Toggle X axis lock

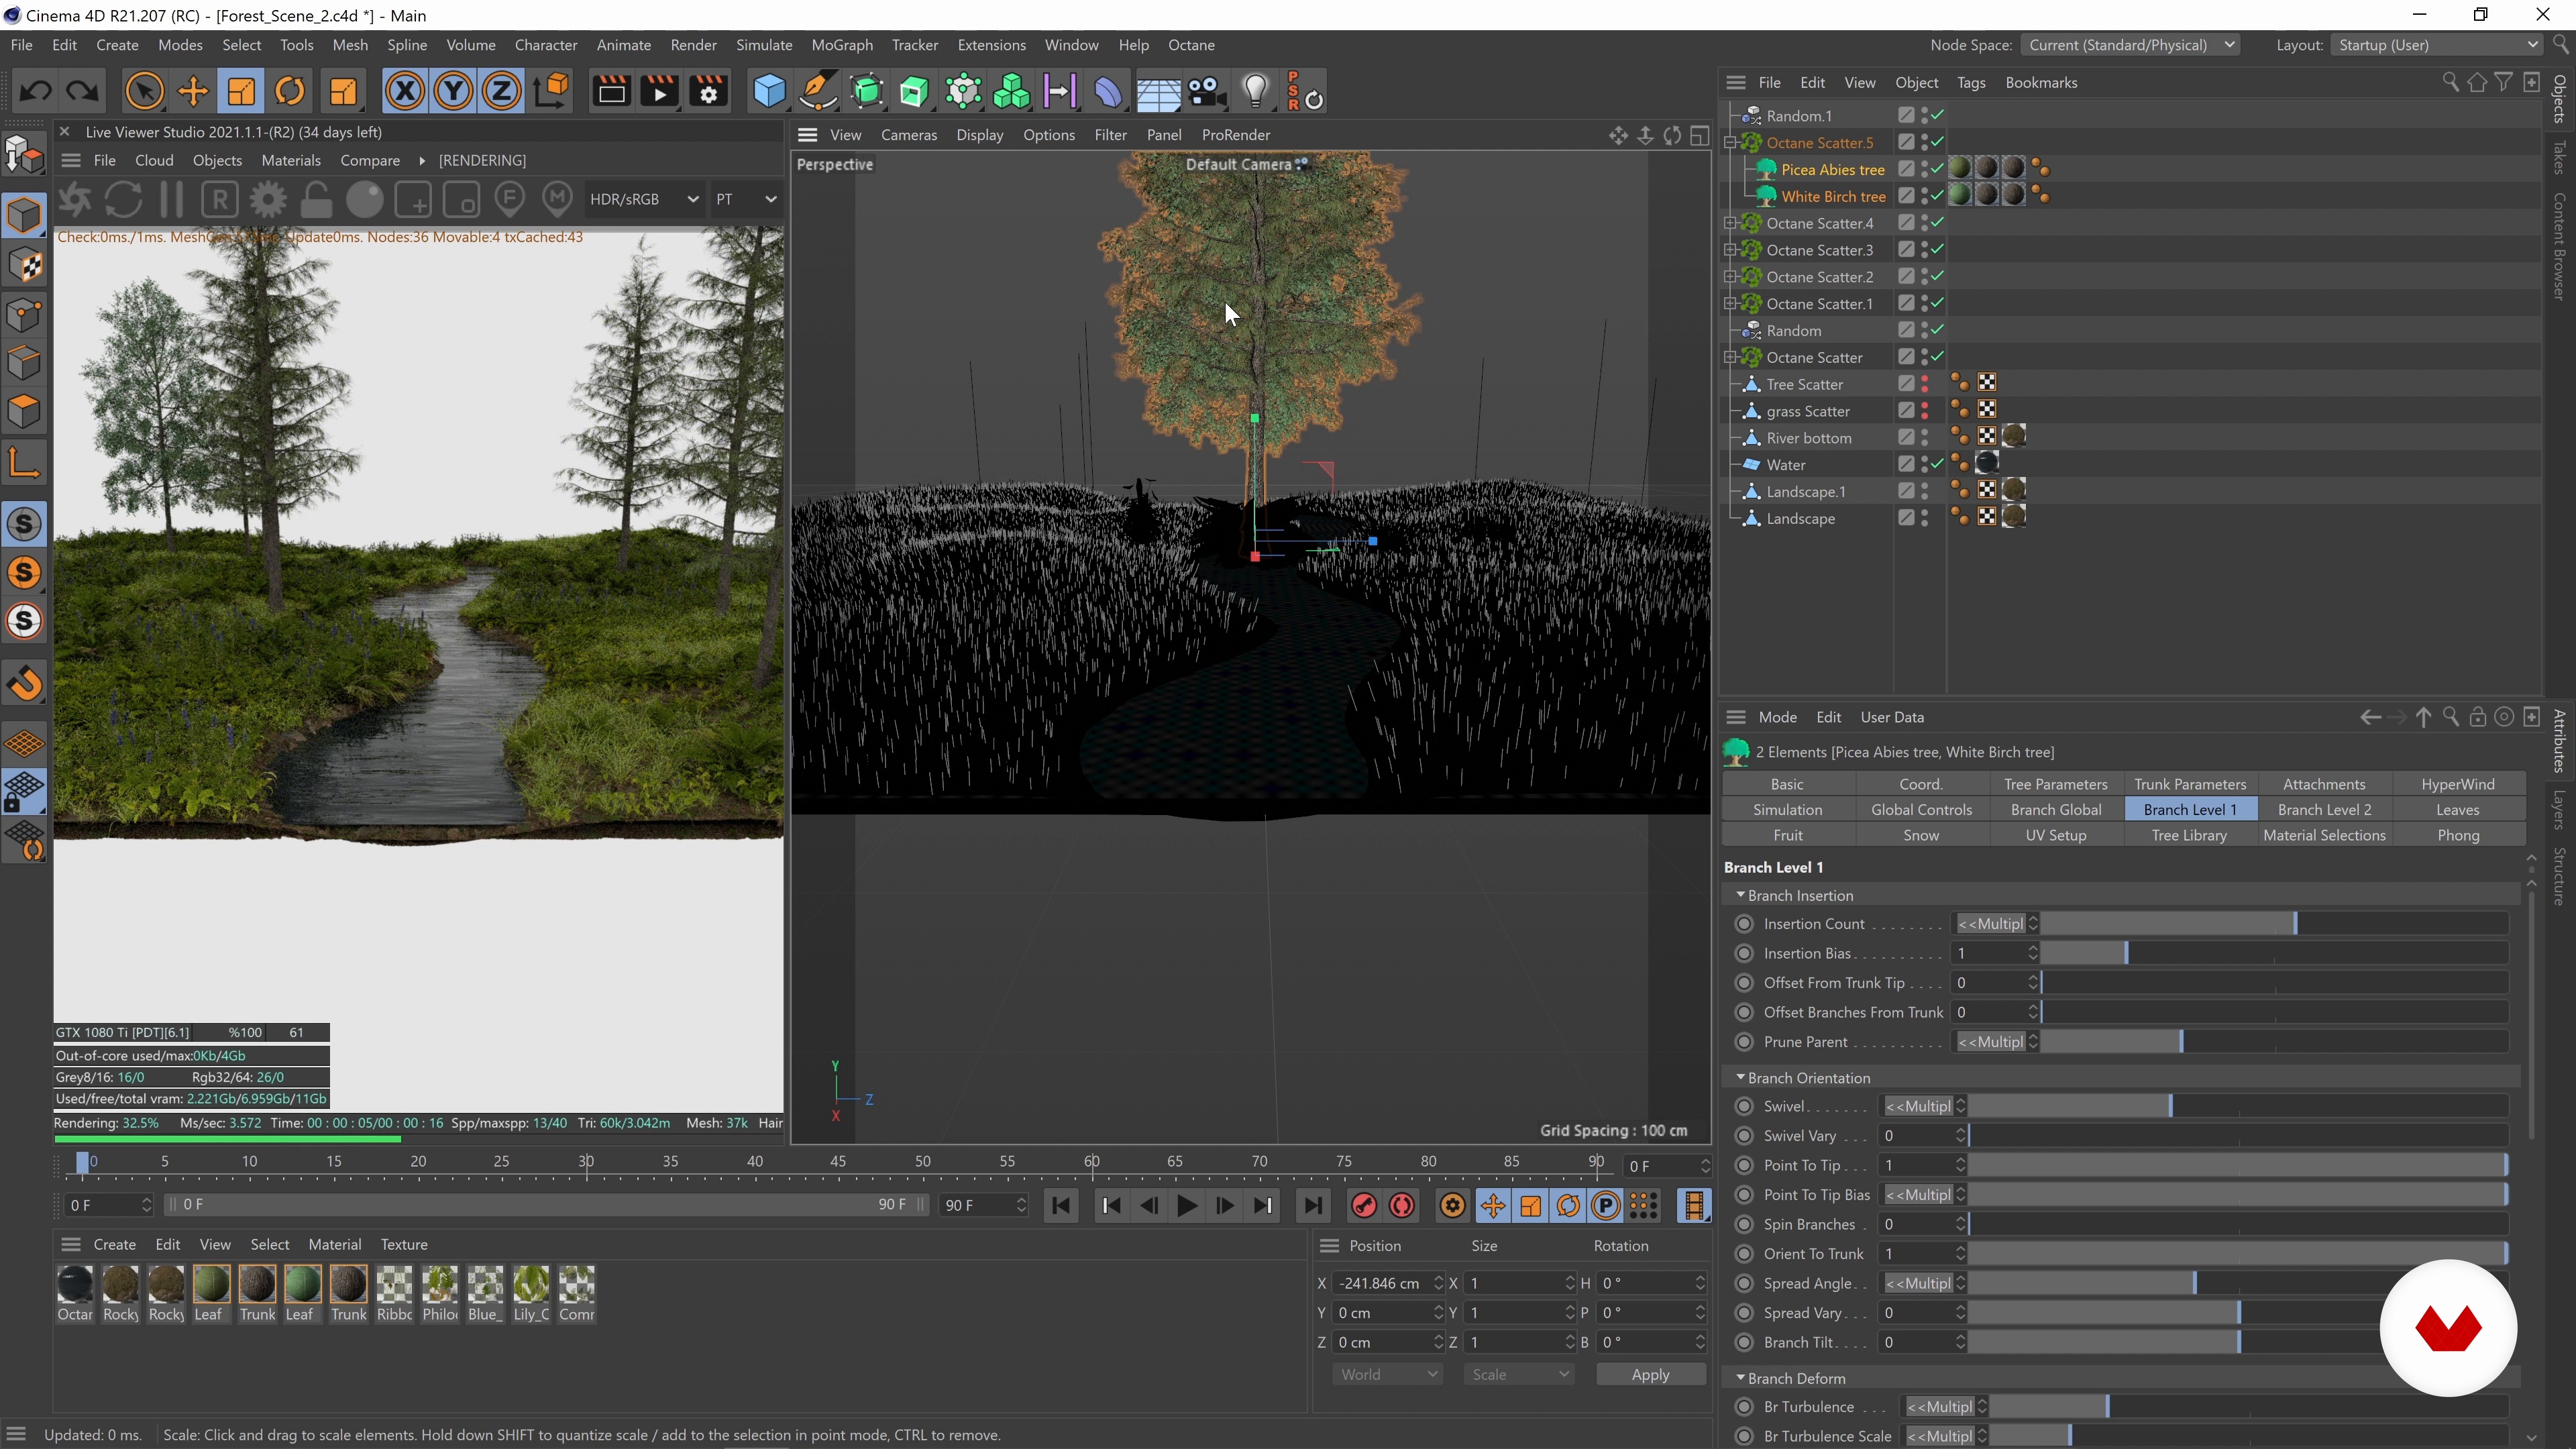404,92
